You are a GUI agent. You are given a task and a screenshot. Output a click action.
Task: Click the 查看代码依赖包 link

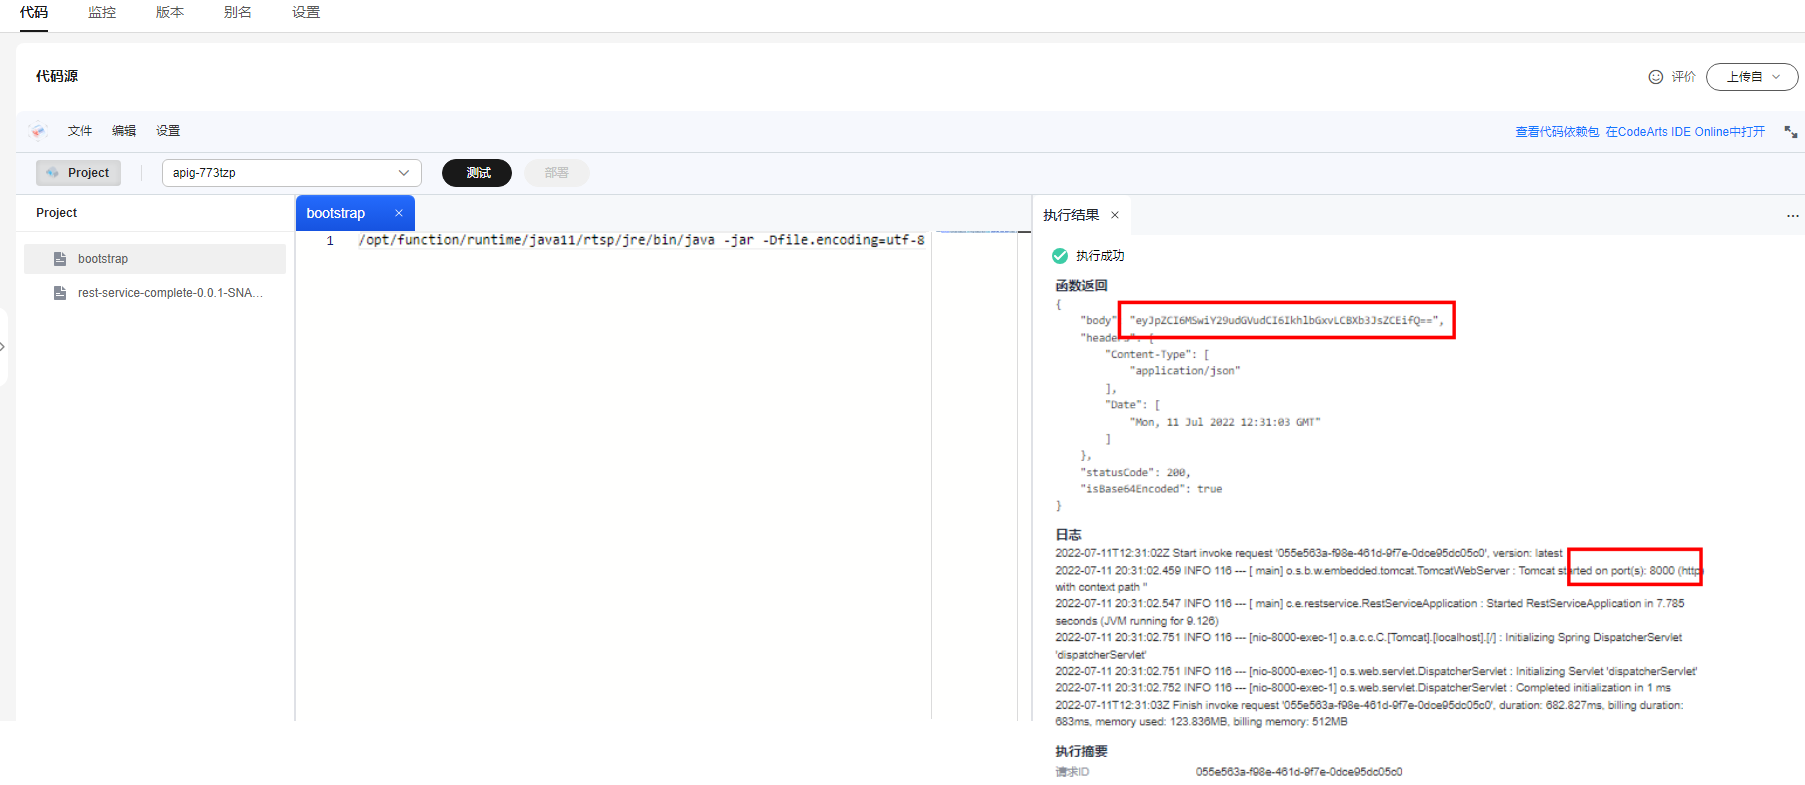[x=1556, y=132]
